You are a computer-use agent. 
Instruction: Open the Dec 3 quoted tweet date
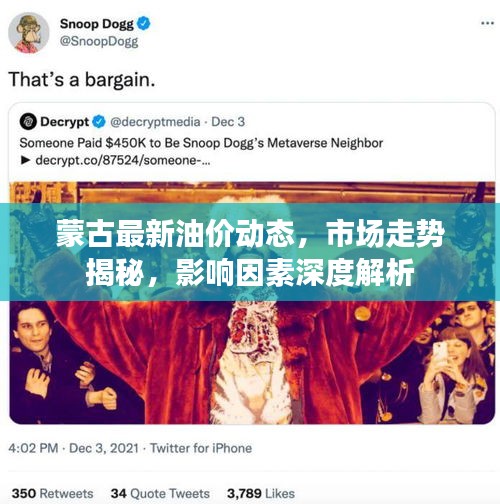228,122
